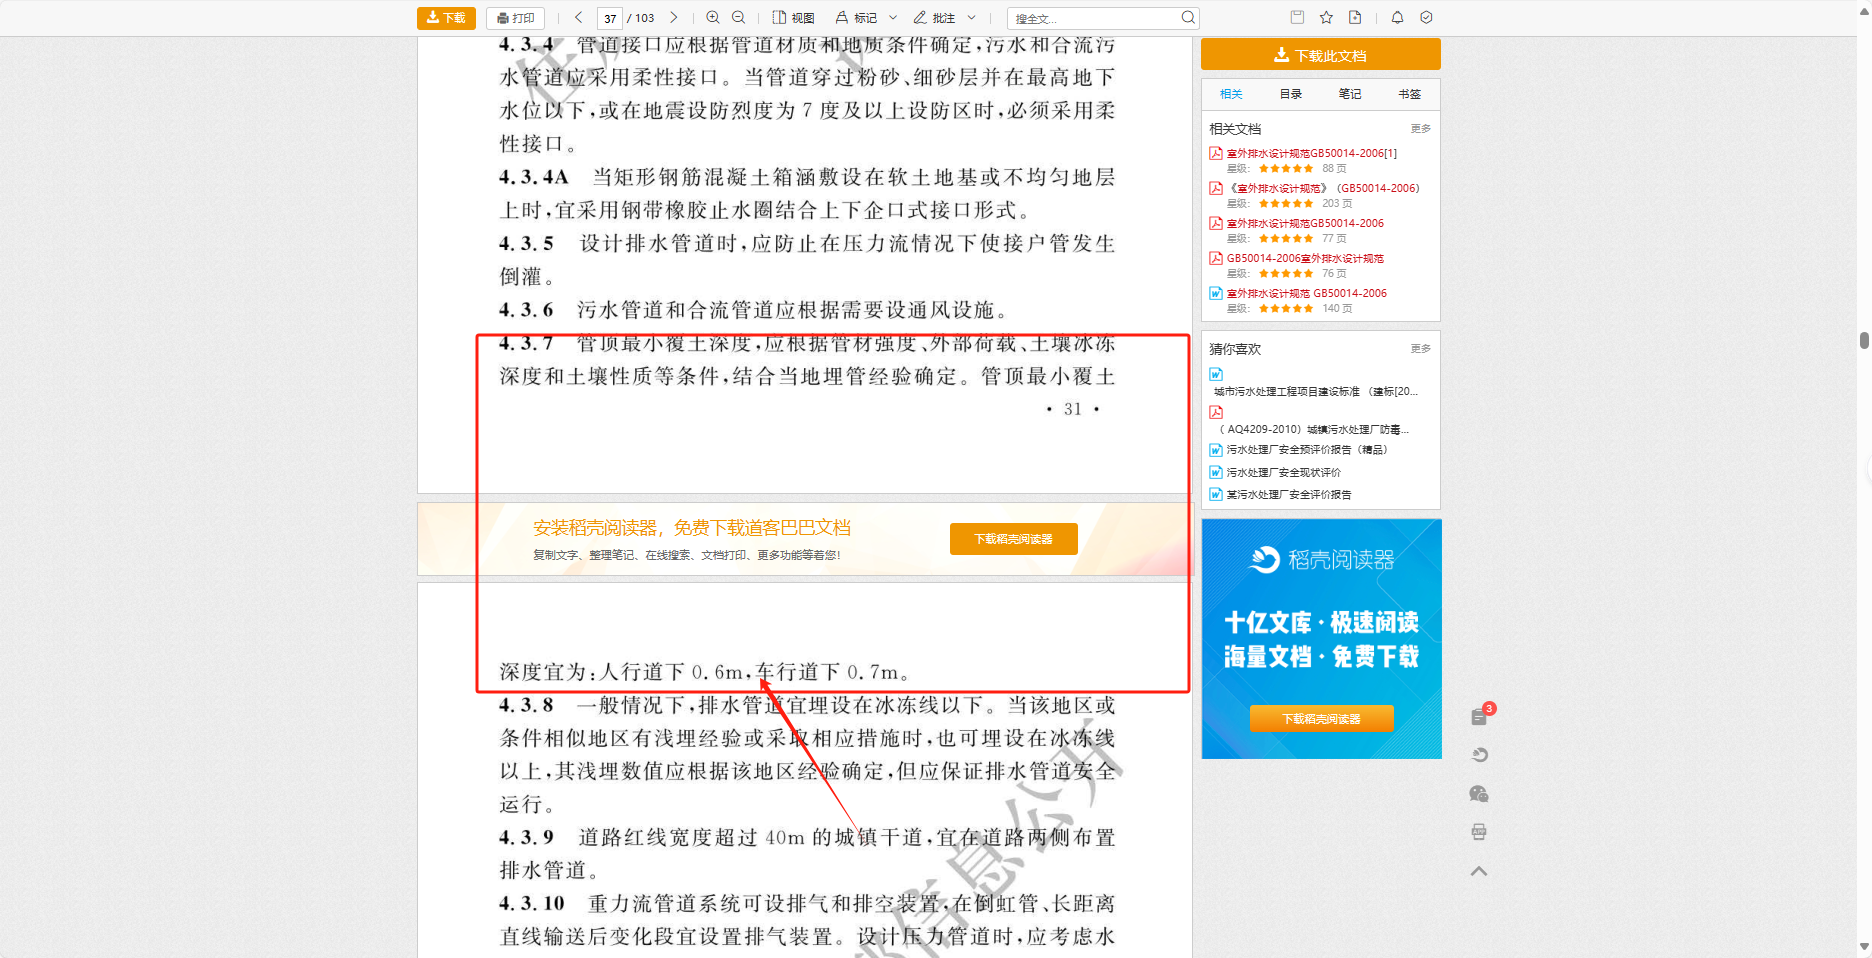Open 污水处理厂安全预评价报告(精品) link

tap(1307, 450)
